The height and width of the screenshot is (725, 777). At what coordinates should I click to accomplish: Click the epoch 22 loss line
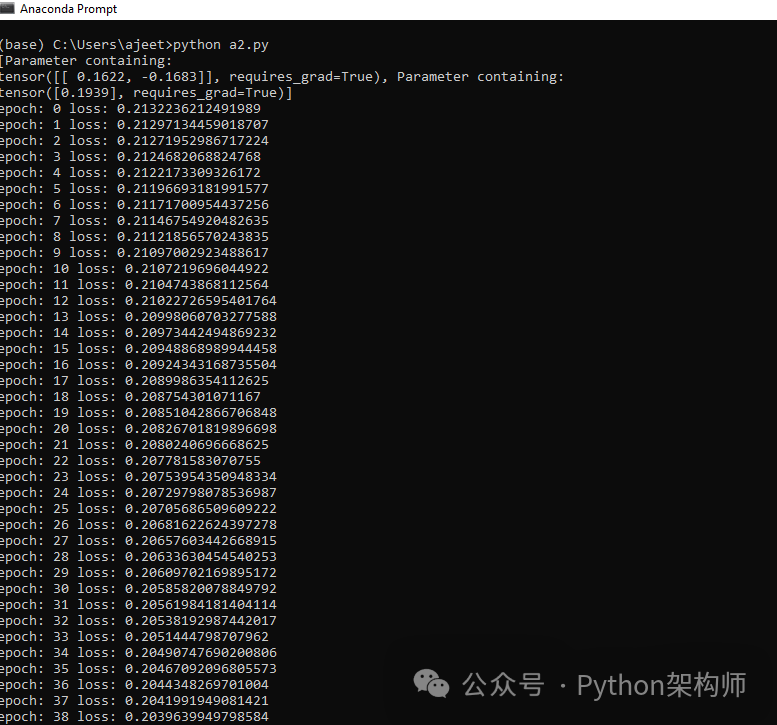click(130, 460)
